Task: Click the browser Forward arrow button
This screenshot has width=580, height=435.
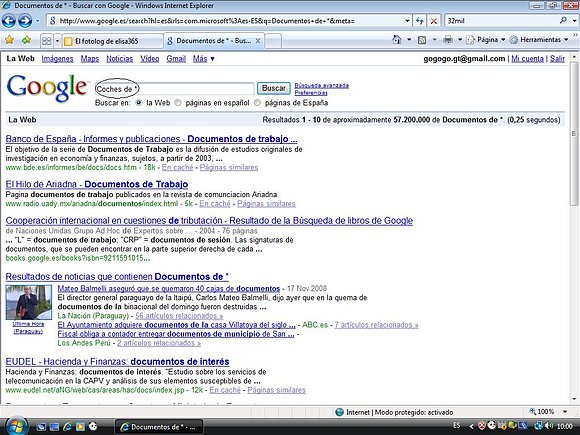Action: (x=25, y=21)
